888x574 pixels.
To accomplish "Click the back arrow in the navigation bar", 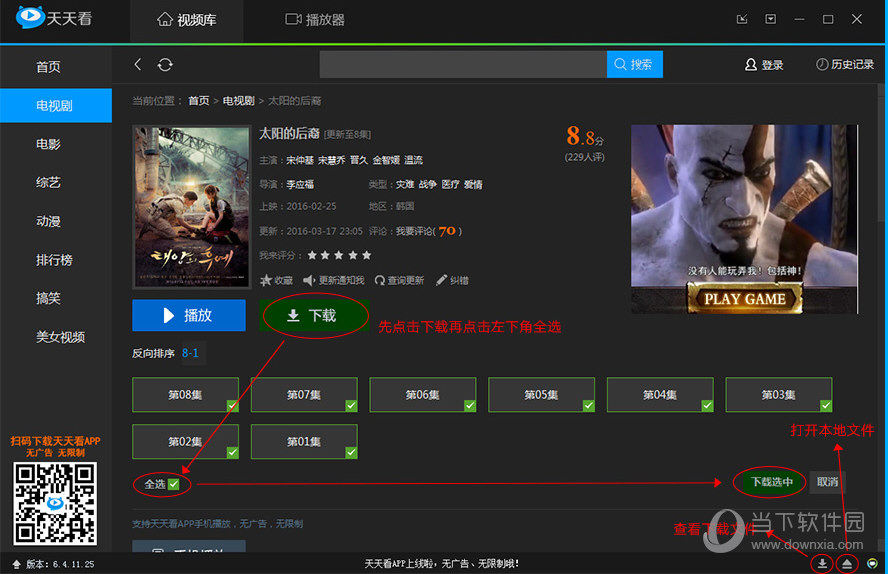I will (x=138, y=64).
